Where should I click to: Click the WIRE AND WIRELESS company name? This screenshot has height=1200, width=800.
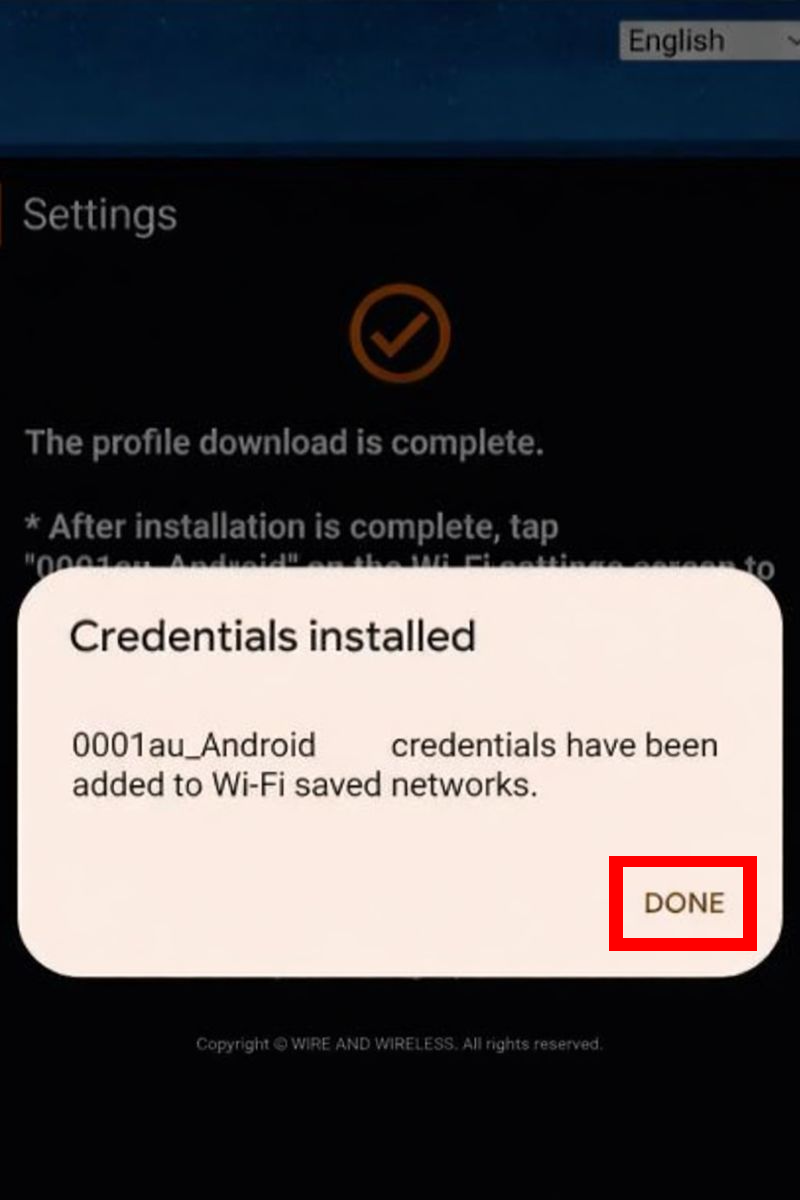pos(373,1044)
